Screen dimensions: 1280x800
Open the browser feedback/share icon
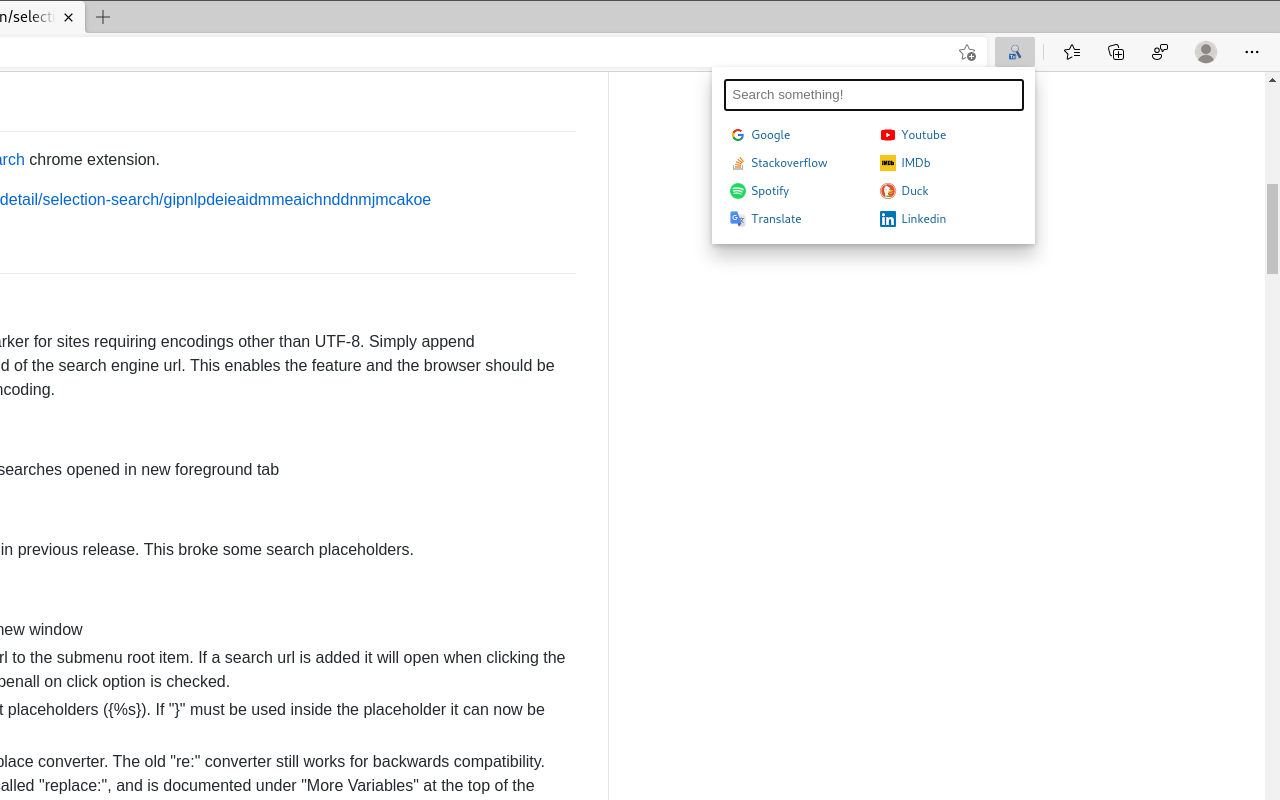(1160, 52)
